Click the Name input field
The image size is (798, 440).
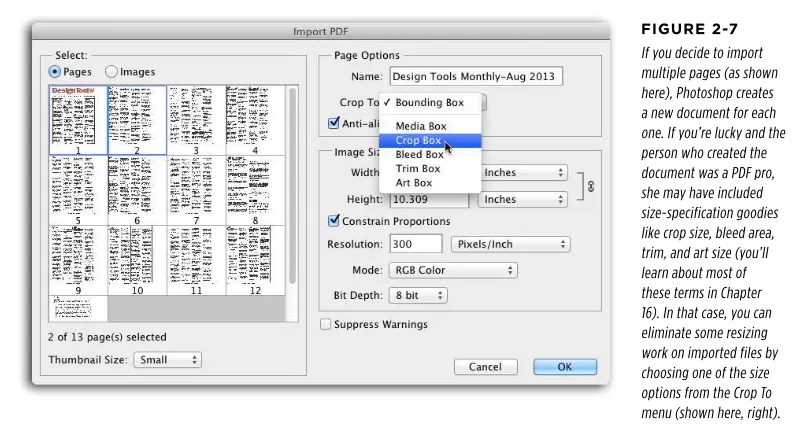point(476,76)
